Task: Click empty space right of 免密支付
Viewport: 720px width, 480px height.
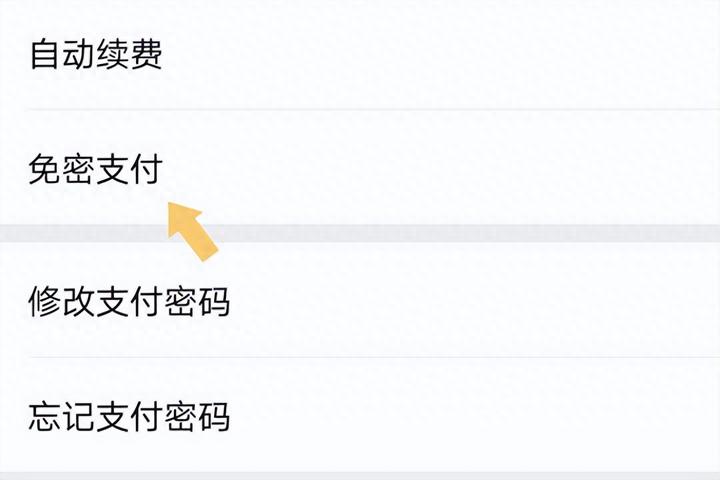Action: [x=450, y=170]
